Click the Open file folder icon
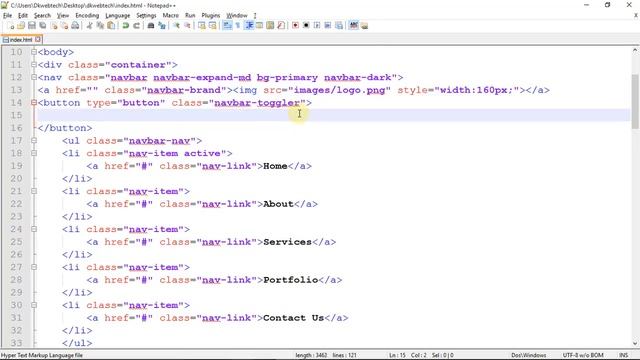The image size is (640, 360). [21, 26]
